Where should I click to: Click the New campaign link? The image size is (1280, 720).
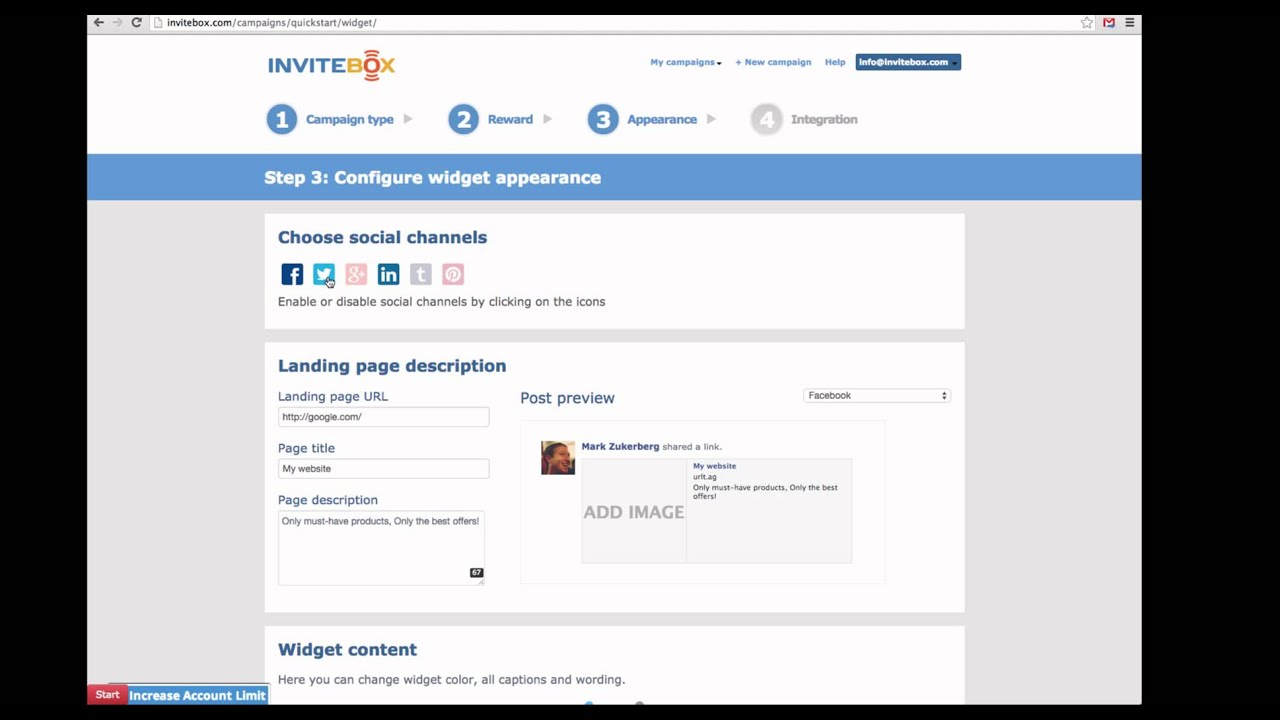(x=773, y=62)
